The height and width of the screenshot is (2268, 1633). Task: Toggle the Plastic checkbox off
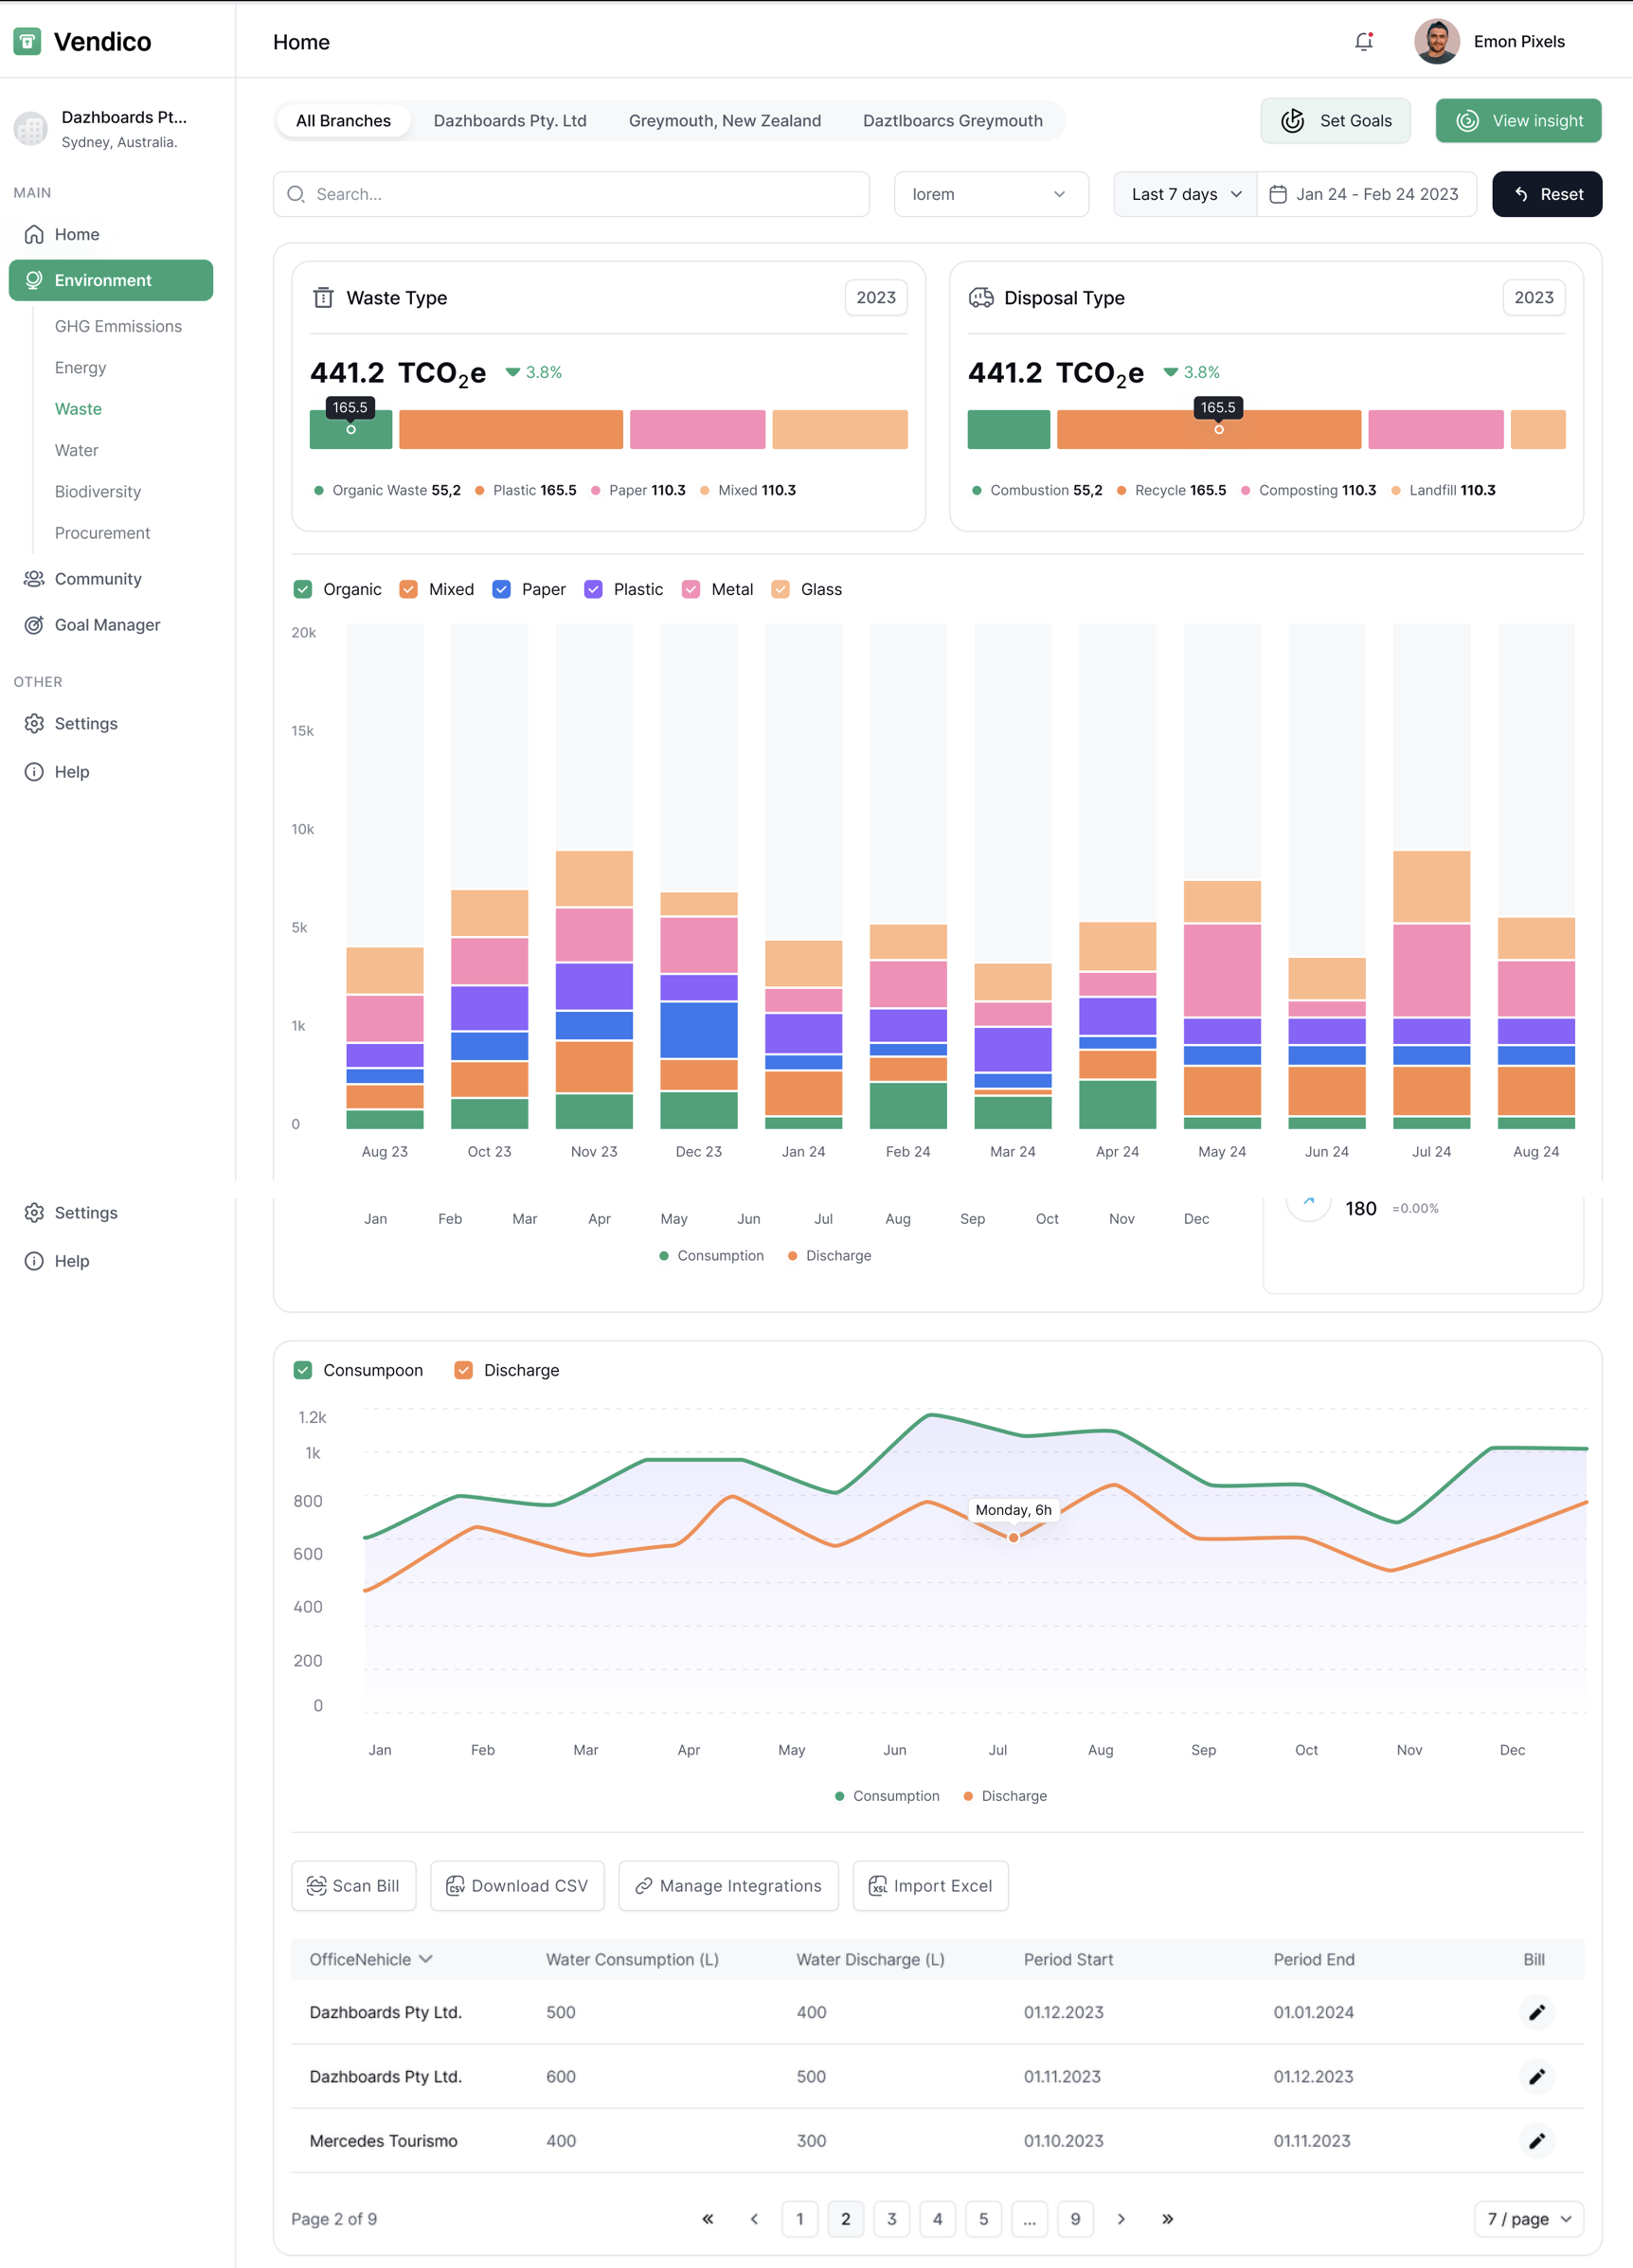click(593, 589)
